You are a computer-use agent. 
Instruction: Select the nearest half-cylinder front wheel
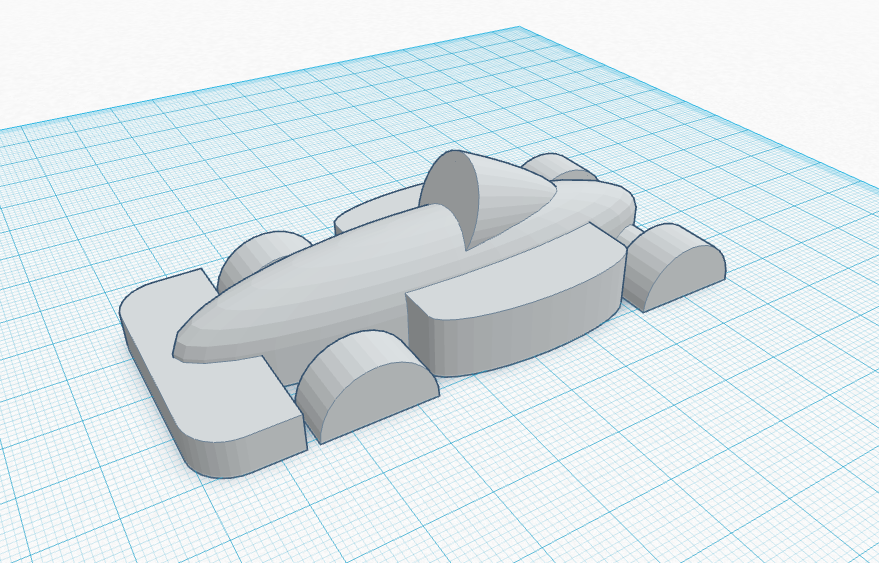(x=367, y=387)
